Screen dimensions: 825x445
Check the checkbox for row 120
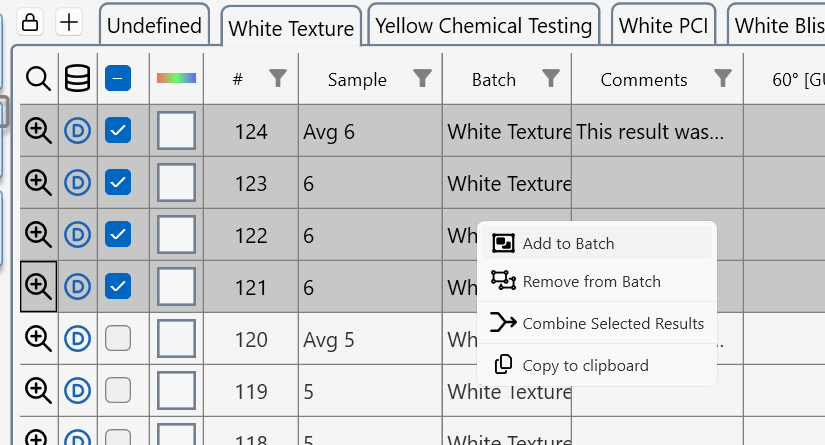(x=118, y=338)
